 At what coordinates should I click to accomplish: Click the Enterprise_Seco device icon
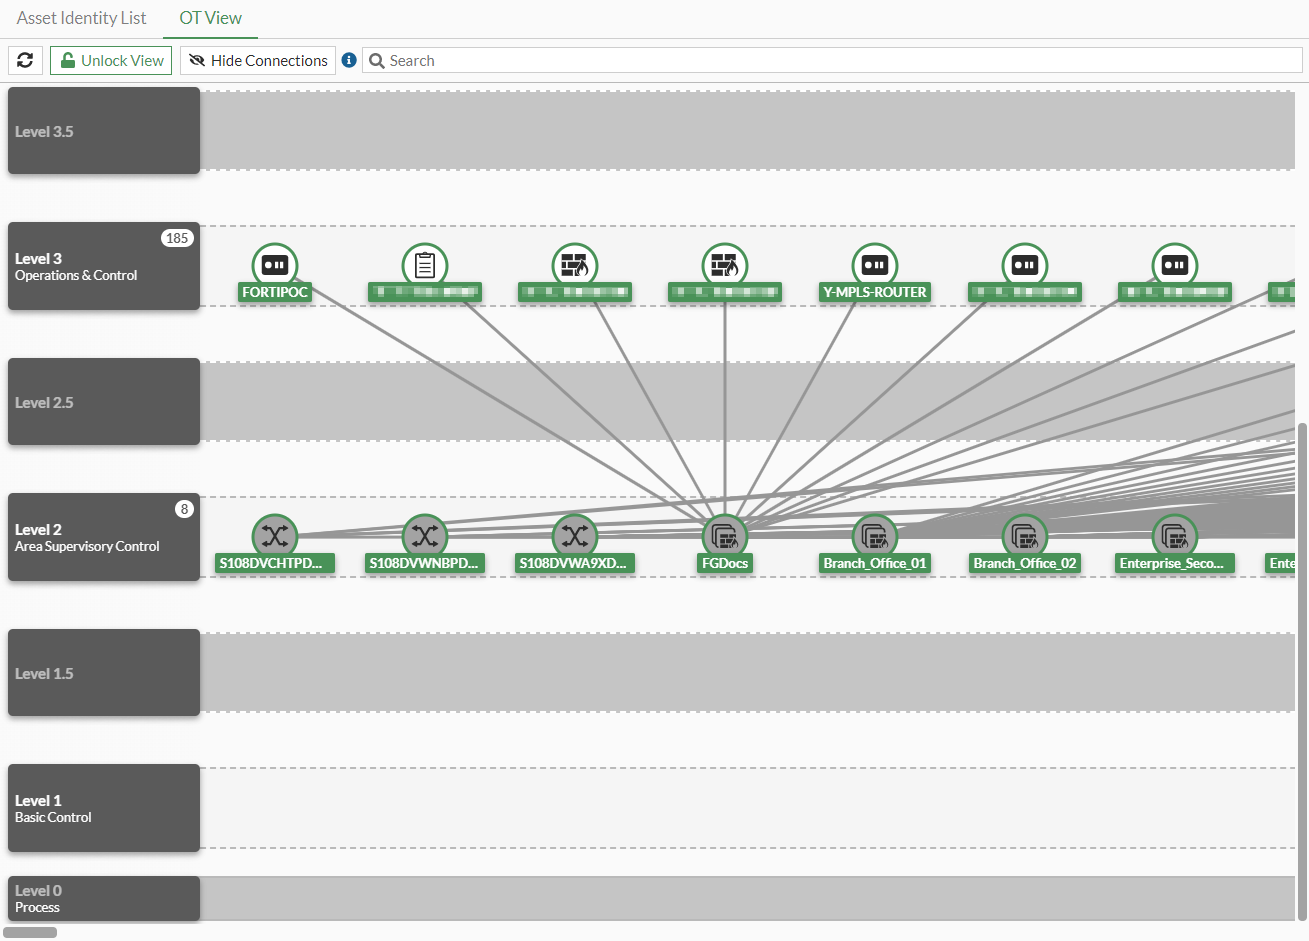coord(1175,535)
